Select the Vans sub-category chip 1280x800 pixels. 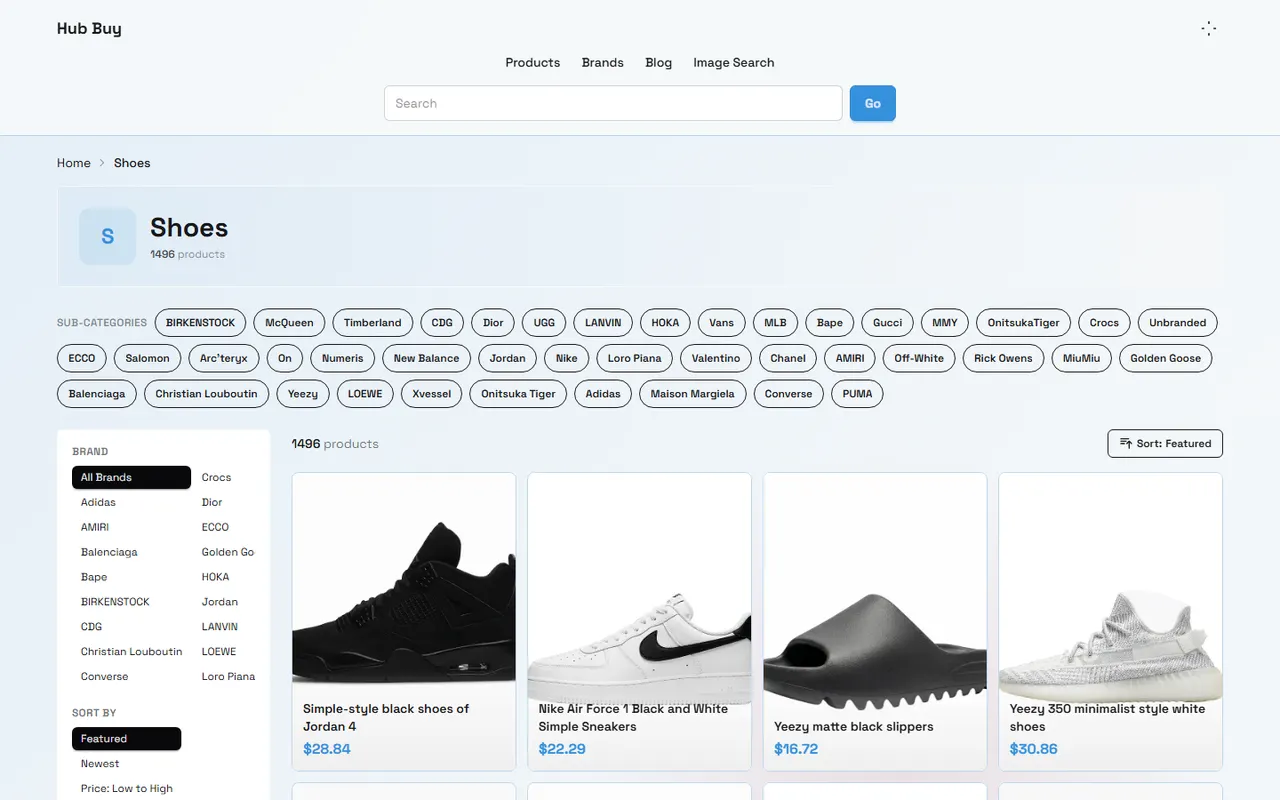(722, 323)
